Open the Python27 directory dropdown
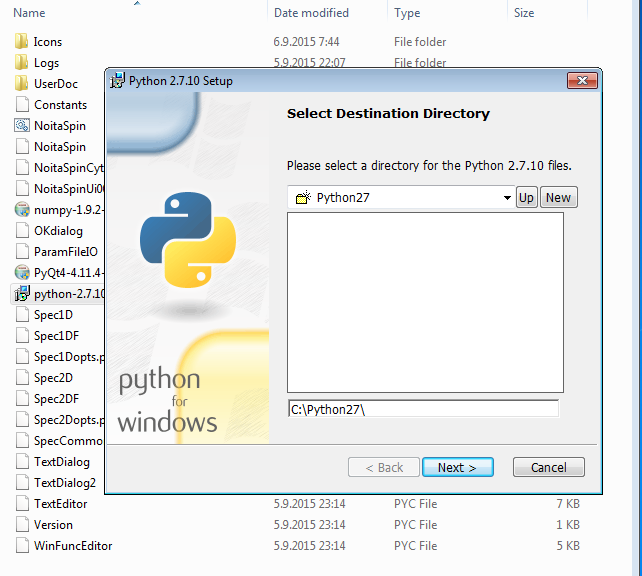 point(507,198)
